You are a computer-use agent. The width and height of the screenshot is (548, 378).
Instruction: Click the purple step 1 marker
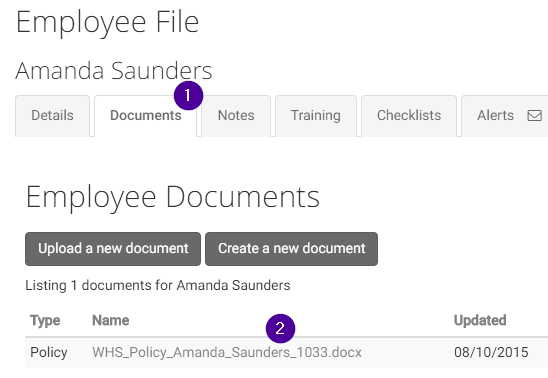point(188,95)
